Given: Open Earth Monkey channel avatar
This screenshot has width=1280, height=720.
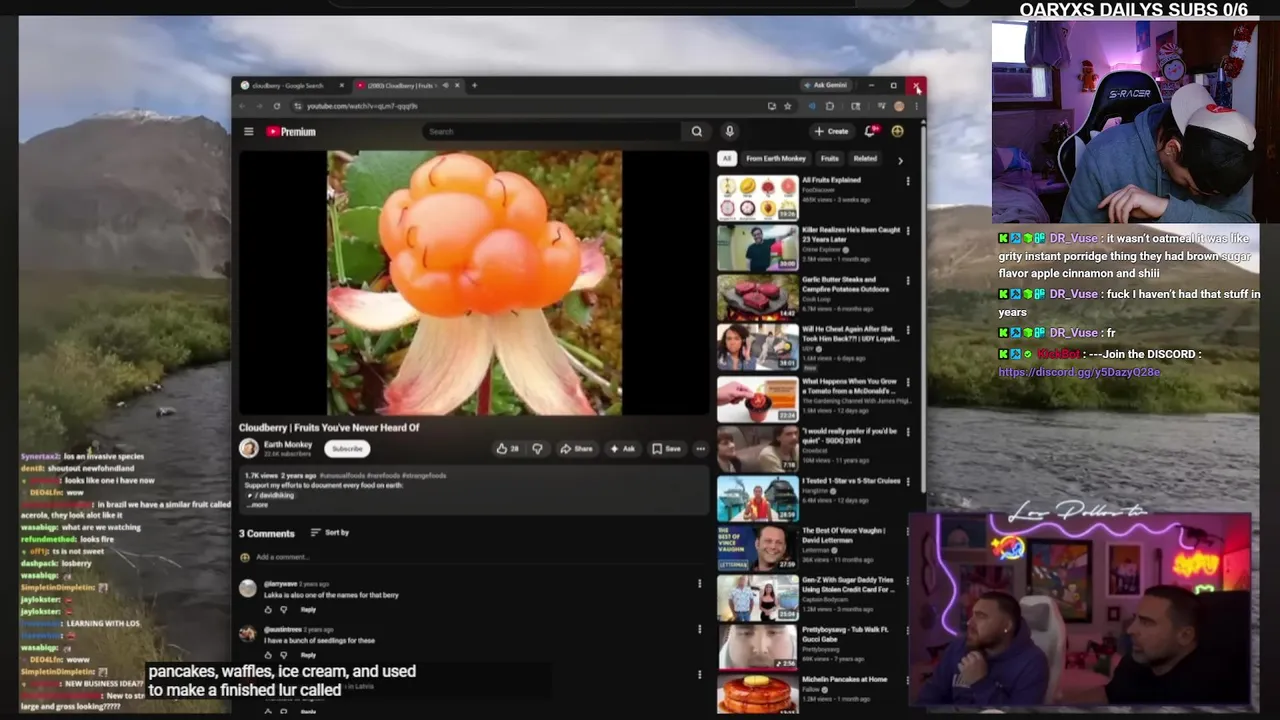Looking at the screenshot, I should (x=248, y=448).
